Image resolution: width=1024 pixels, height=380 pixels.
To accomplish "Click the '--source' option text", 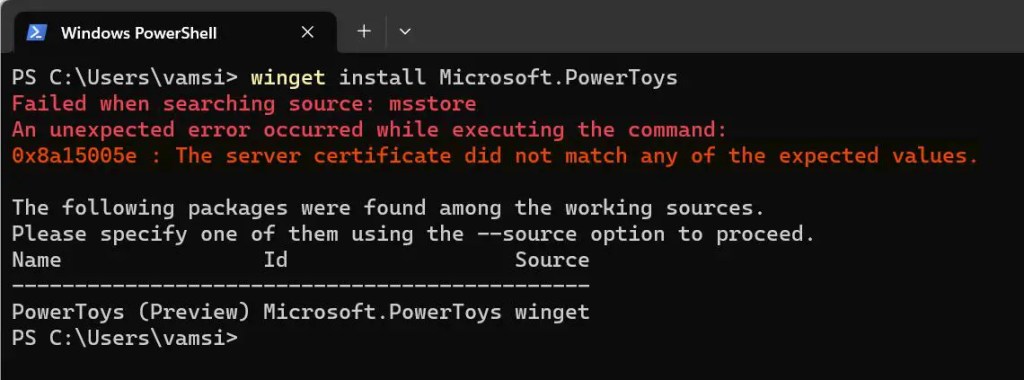I will 527,234.
